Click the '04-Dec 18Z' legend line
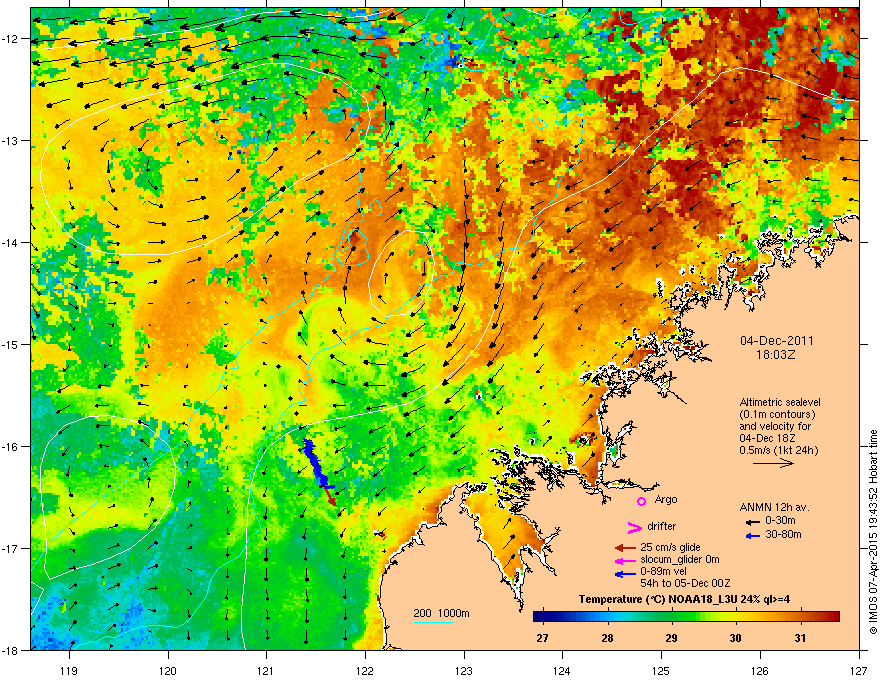The height and width of the screenshot is (680, 880). tap(767, 438)
